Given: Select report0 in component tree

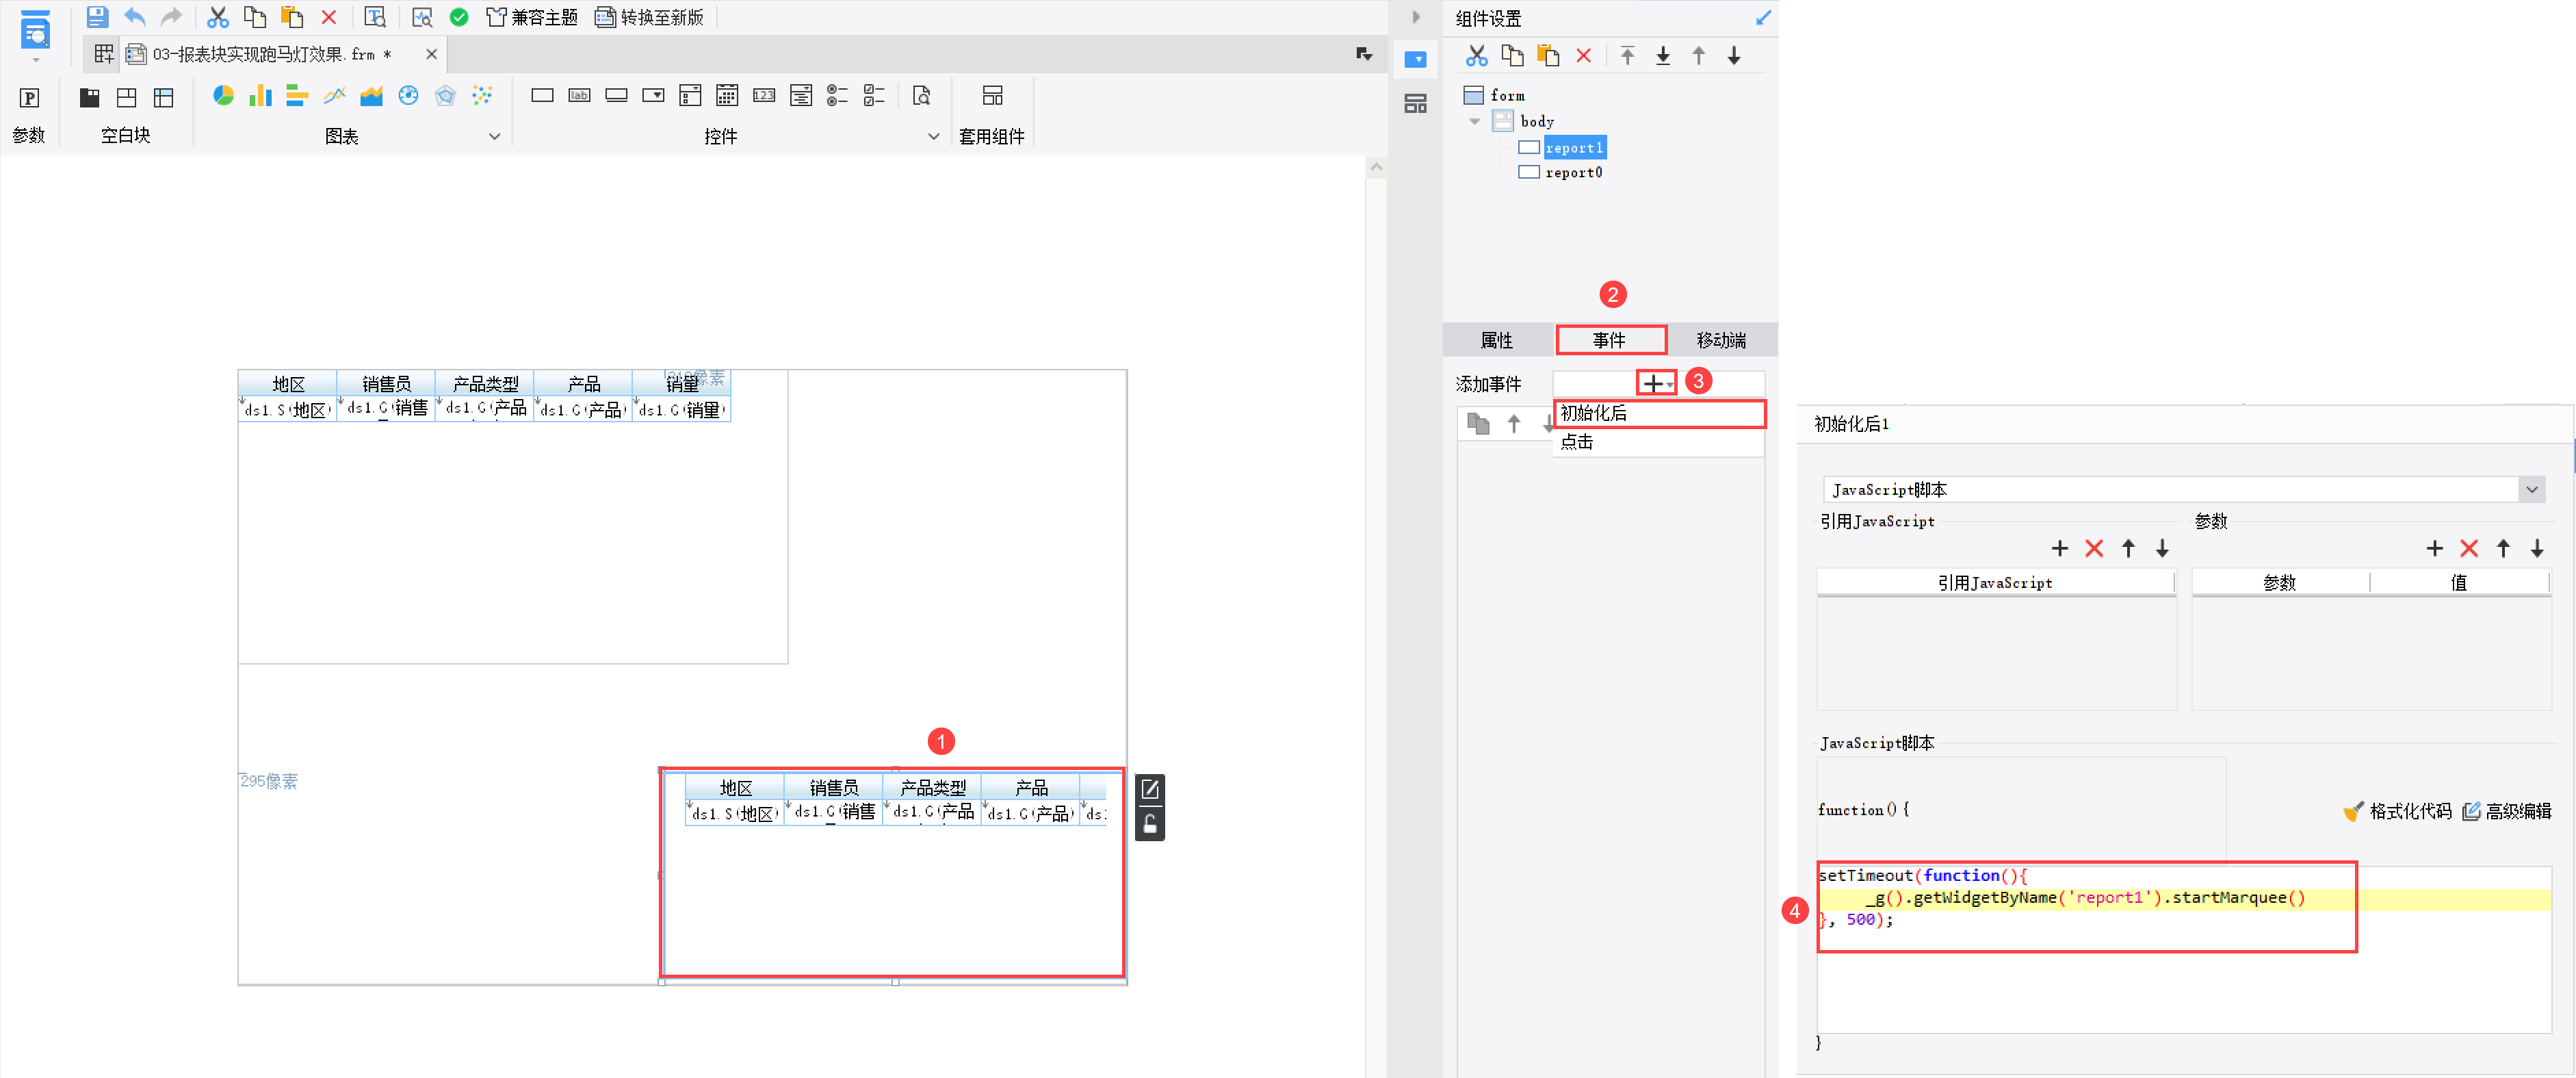Looking at the screenshot, I should tap(1573, 172).
